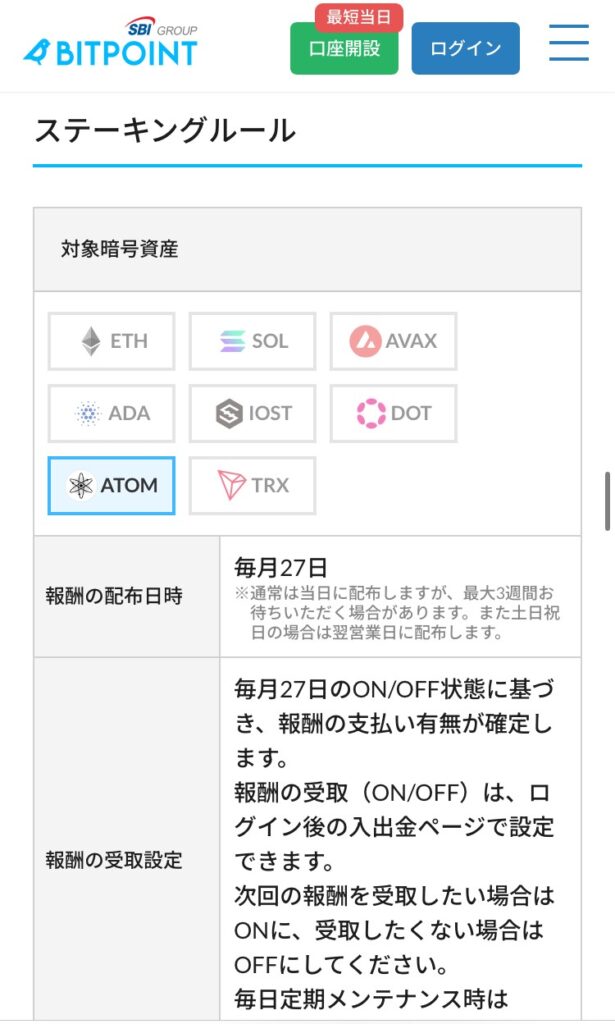Click the page scrollbar thumb
Viewport: 615px width, 1024px height.
[x=607, y=500]
